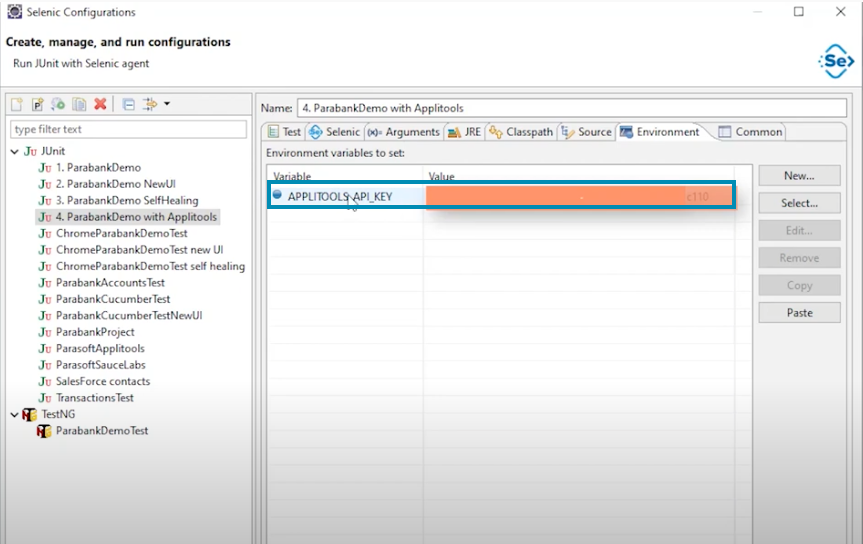Click the filter launch configurations icon
Viewport: 863px width, 544px height.
(149, 104)
